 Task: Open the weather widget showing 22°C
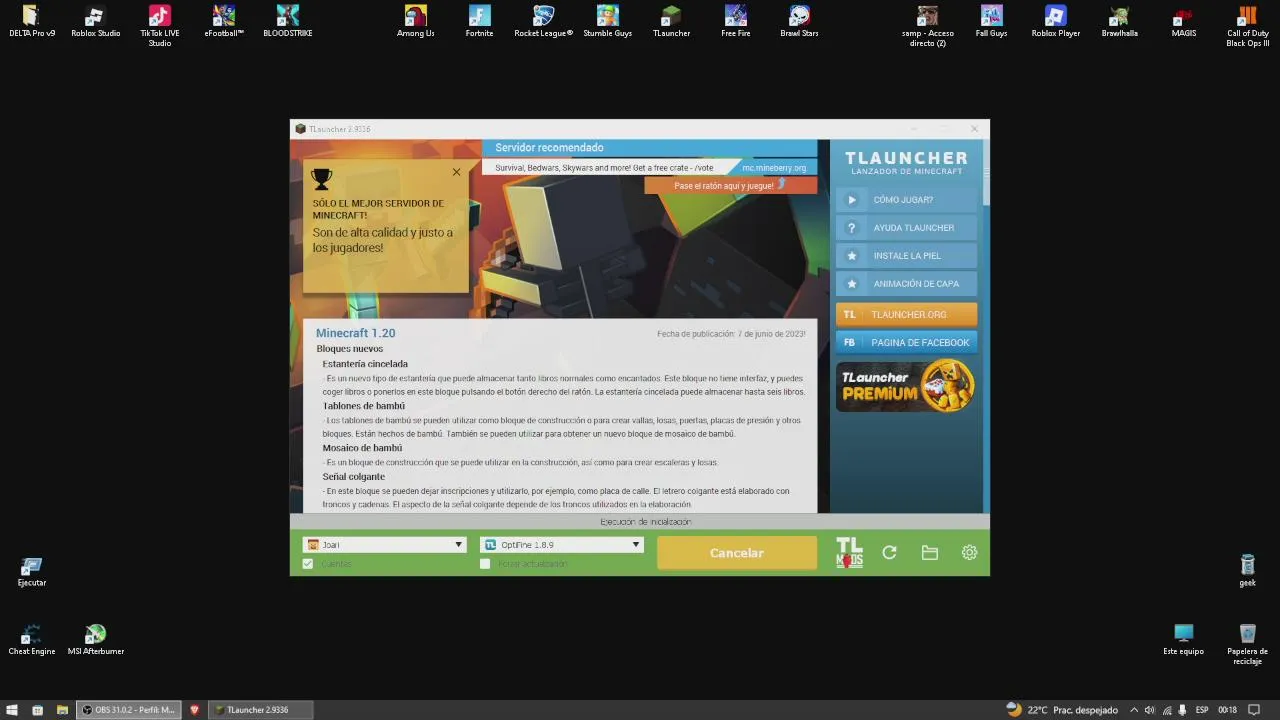tap(1062, 710)
